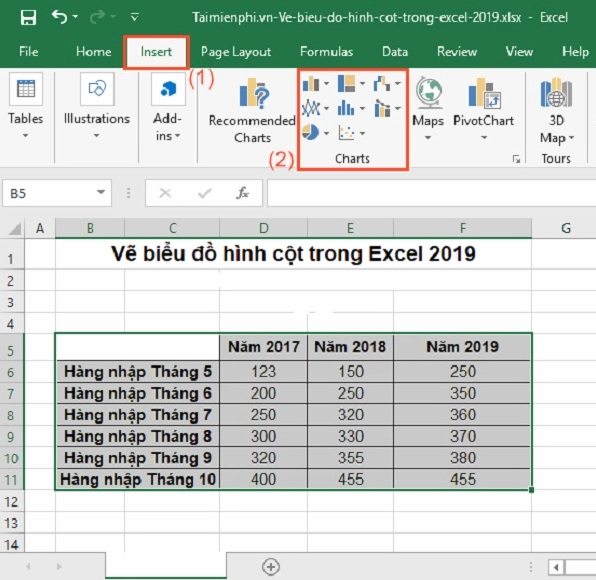Open the Column chart dropdown arrow
596x580 pixels.
(x=327, y=83)
